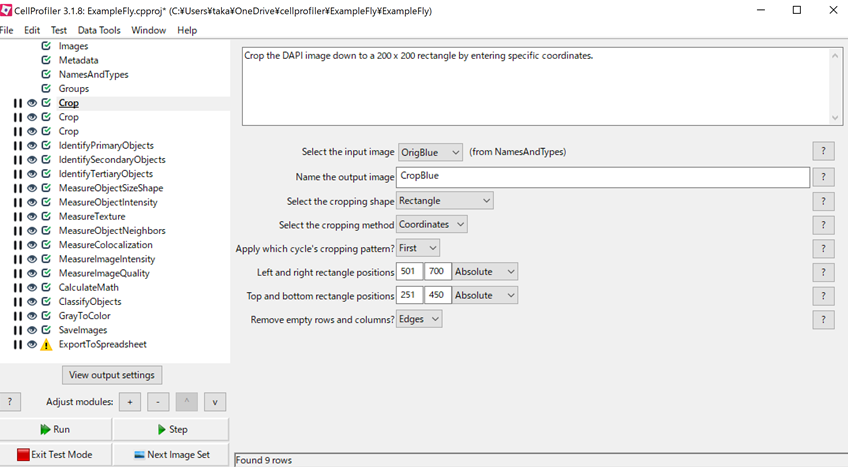Toggle pause on ExportToSpreadsheet module
Screen dimensions: 848x467
[x=18, y=345]
